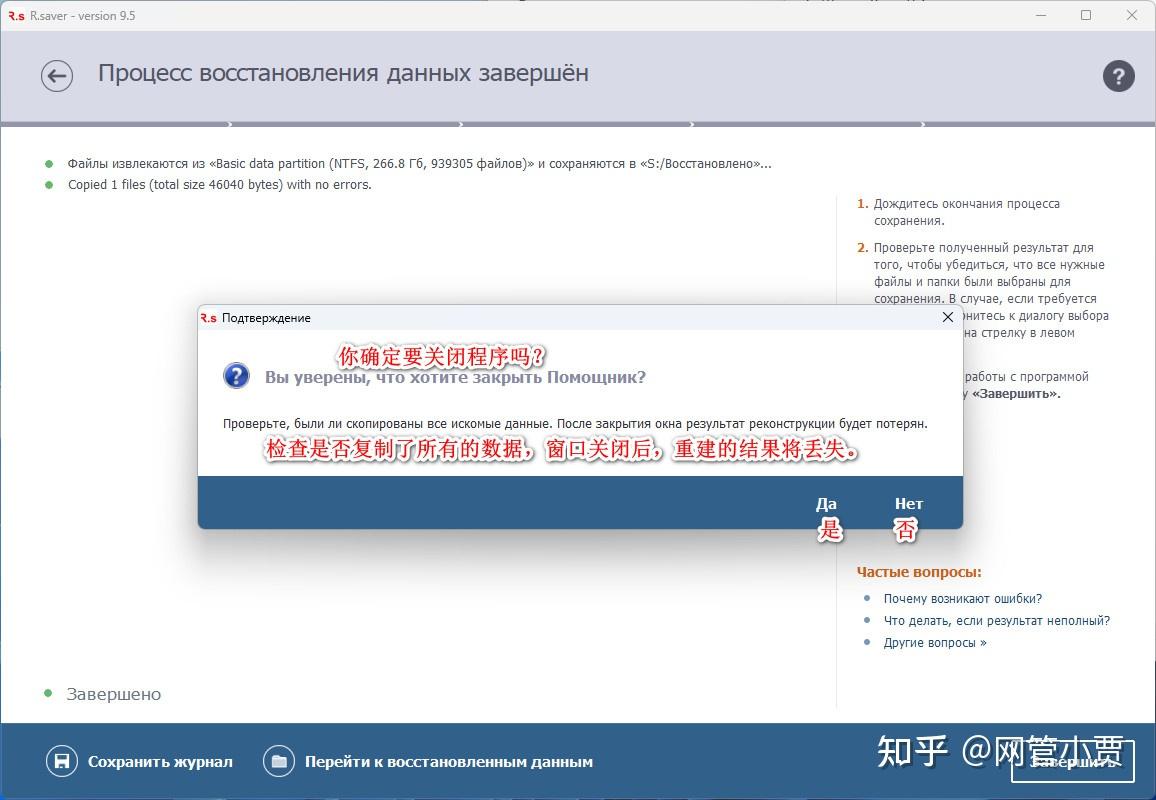Click the back arrow navigation icon

[x=57, y=75]
